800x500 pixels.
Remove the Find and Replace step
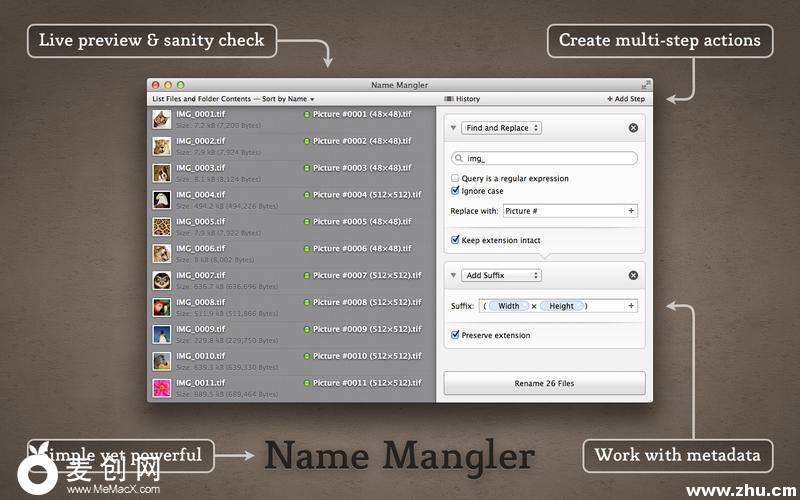633,128
